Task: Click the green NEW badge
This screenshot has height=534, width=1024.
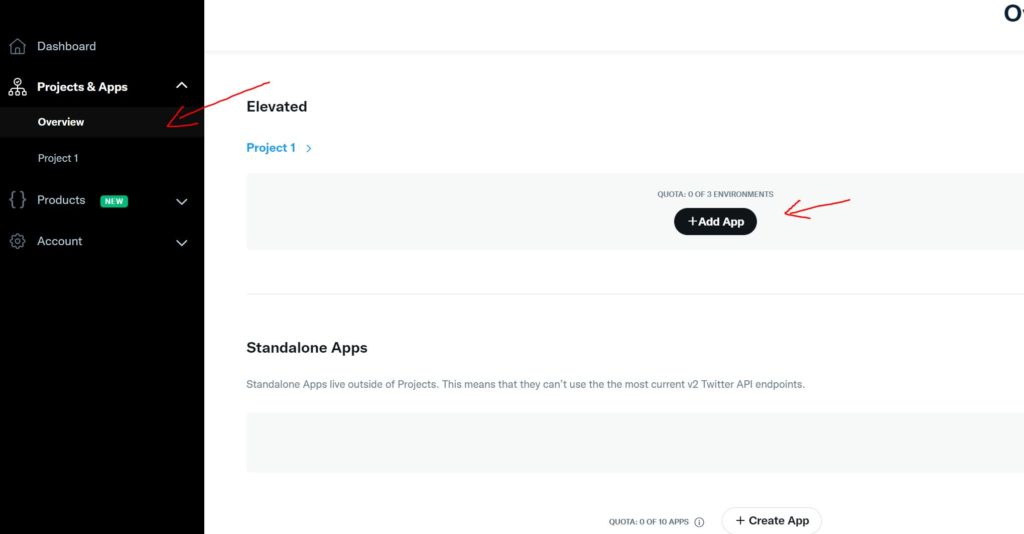Action: tap(114, 201)
